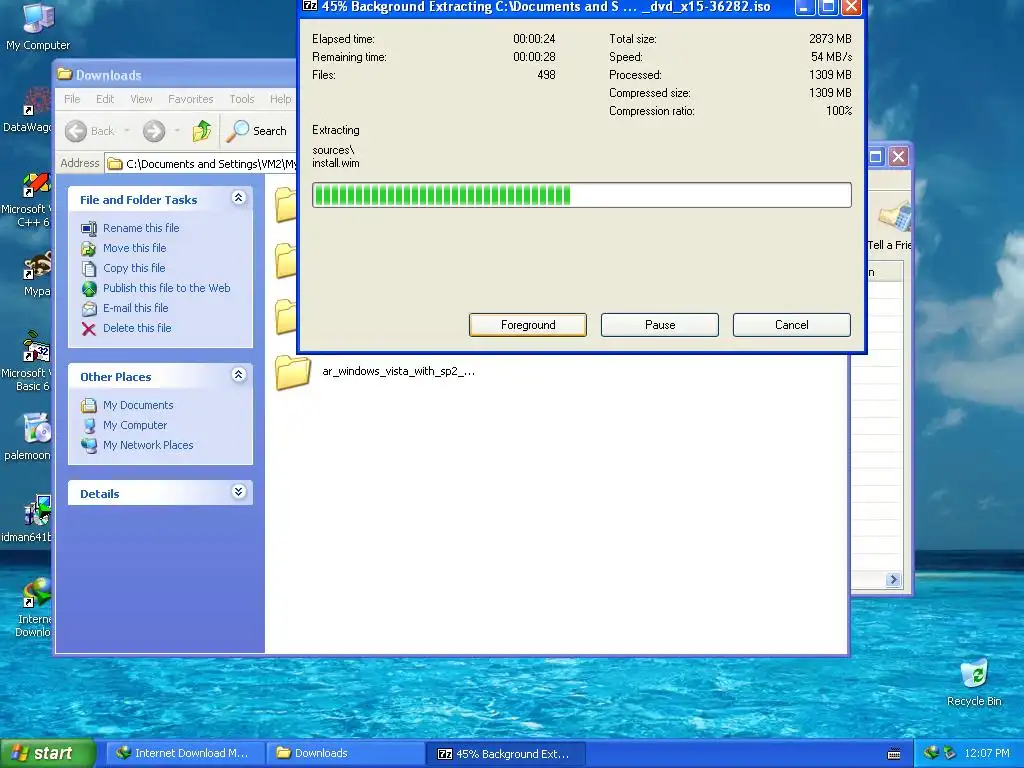Open the Favorites menu in the Downloads window

point(191,99)
